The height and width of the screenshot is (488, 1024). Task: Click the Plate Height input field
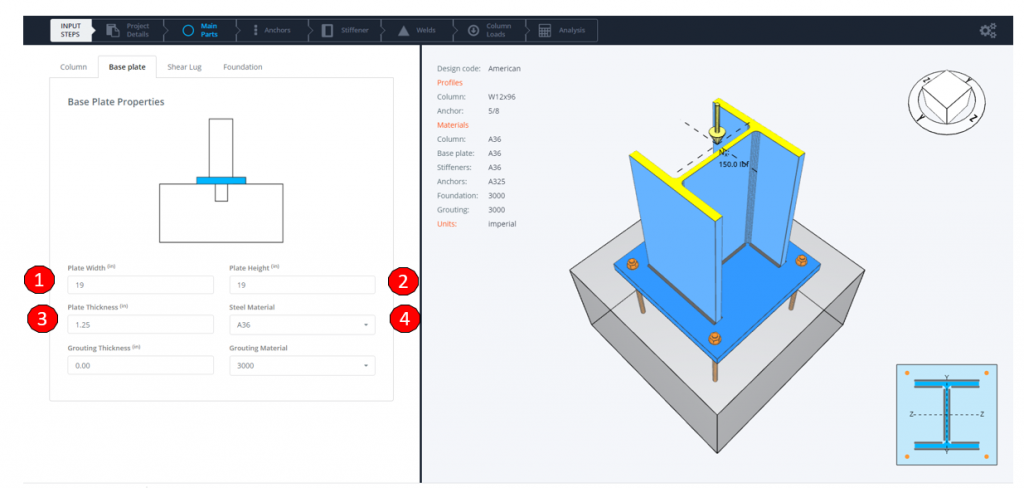[301, 285]
